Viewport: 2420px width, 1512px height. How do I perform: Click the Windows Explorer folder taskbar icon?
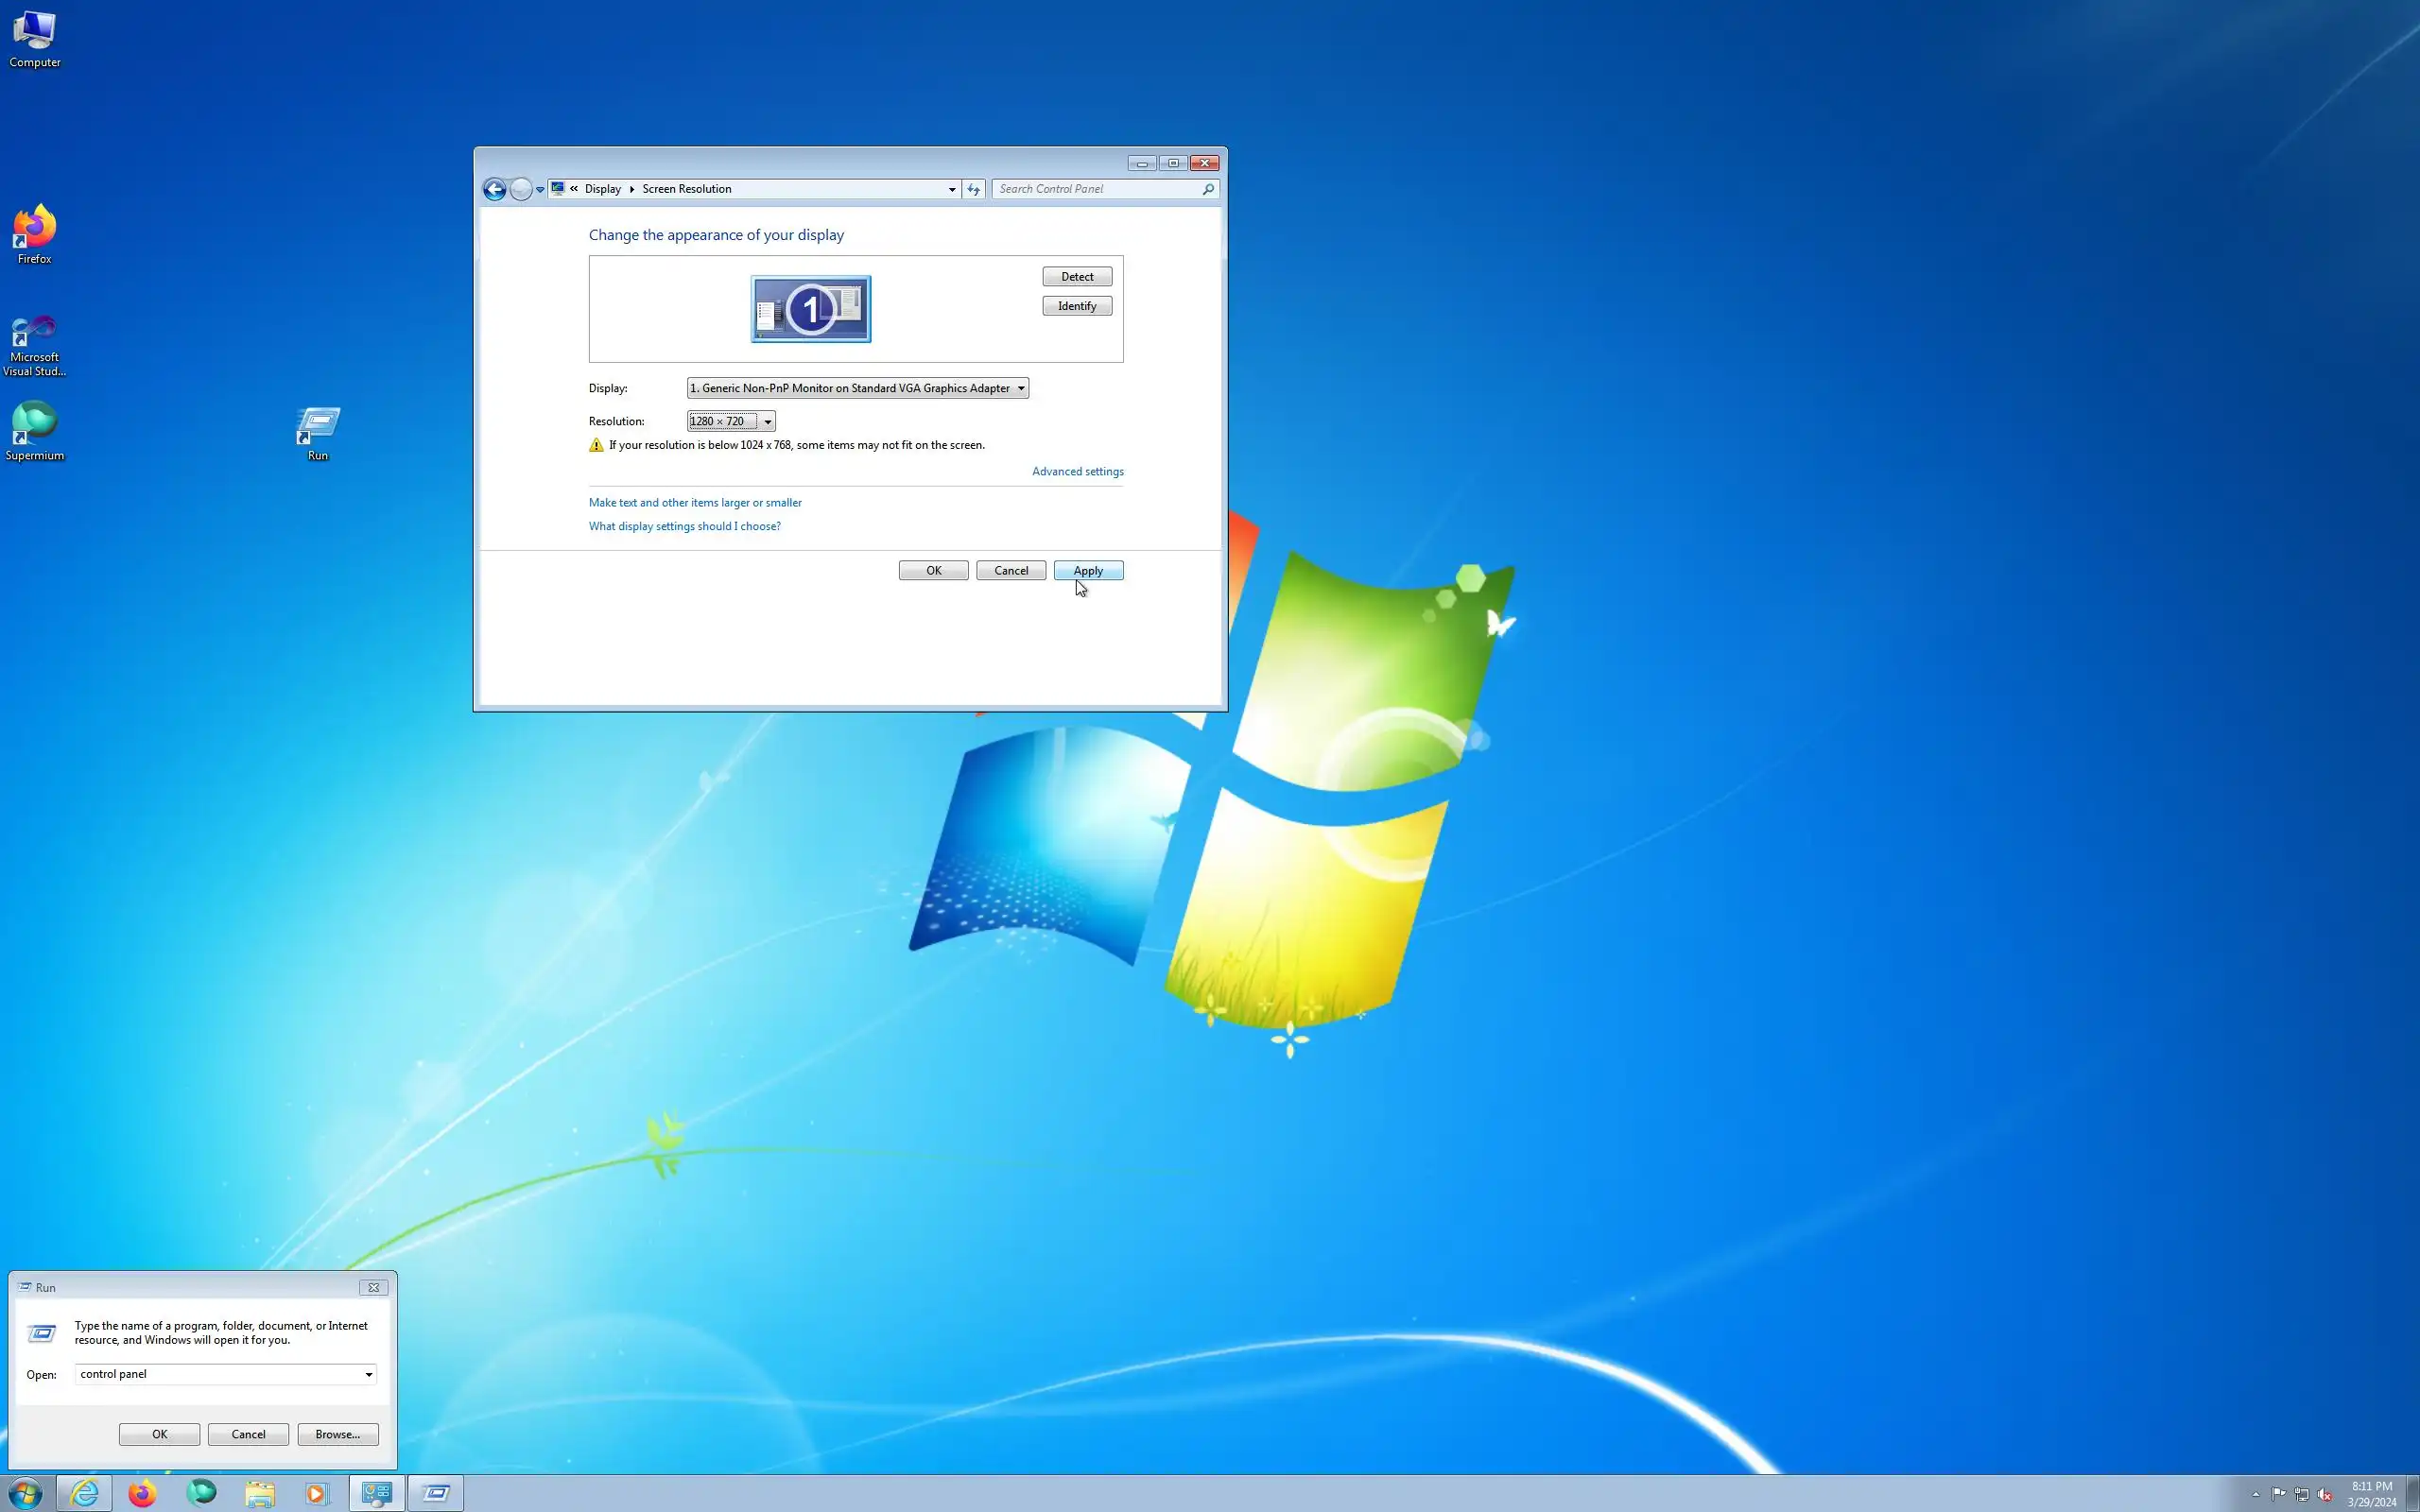point(259,1493)
